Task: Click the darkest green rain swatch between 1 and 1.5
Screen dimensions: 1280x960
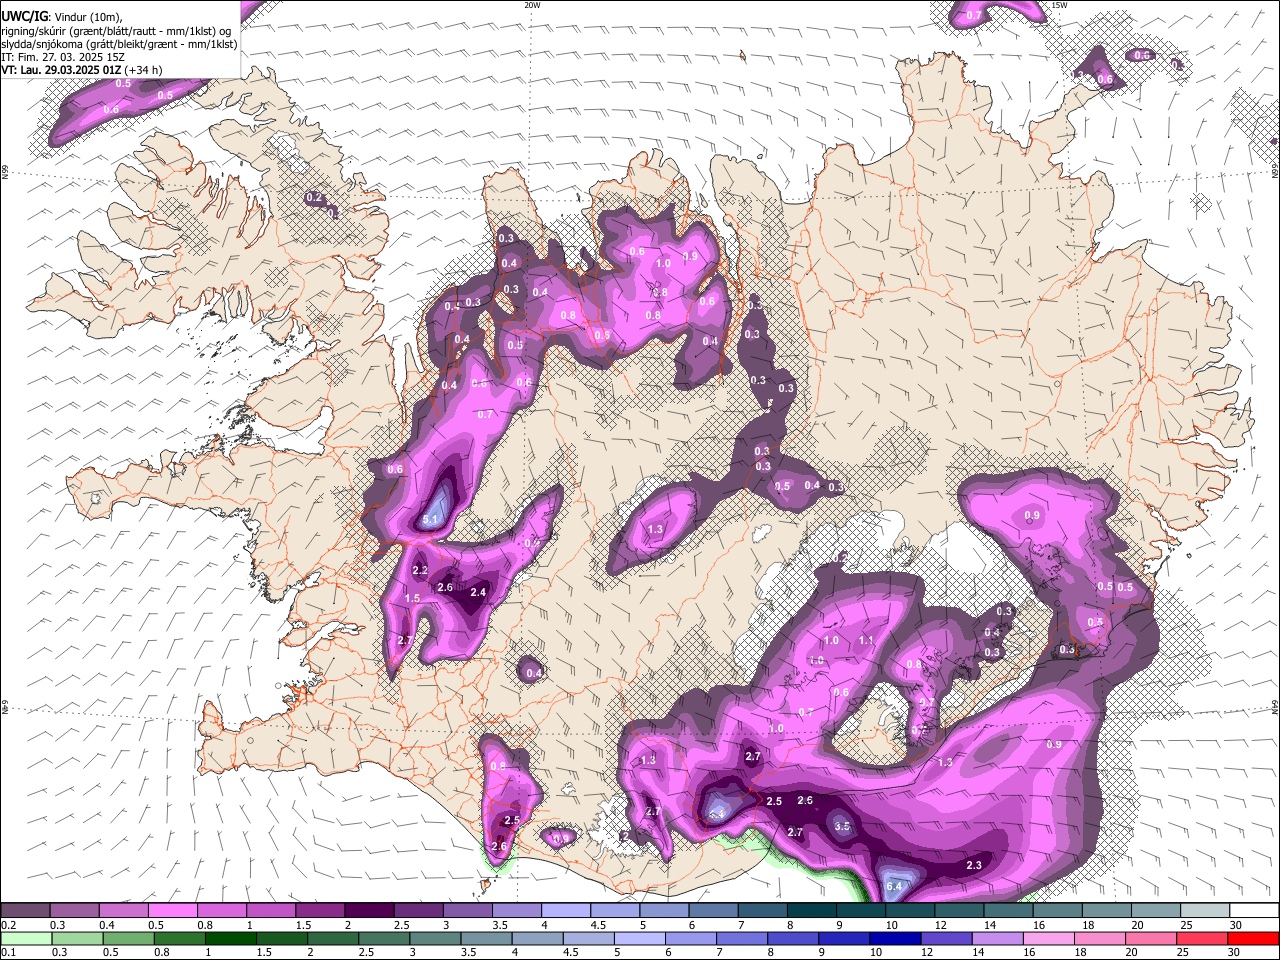Action: pyautogui.click(x=233, y=938)
